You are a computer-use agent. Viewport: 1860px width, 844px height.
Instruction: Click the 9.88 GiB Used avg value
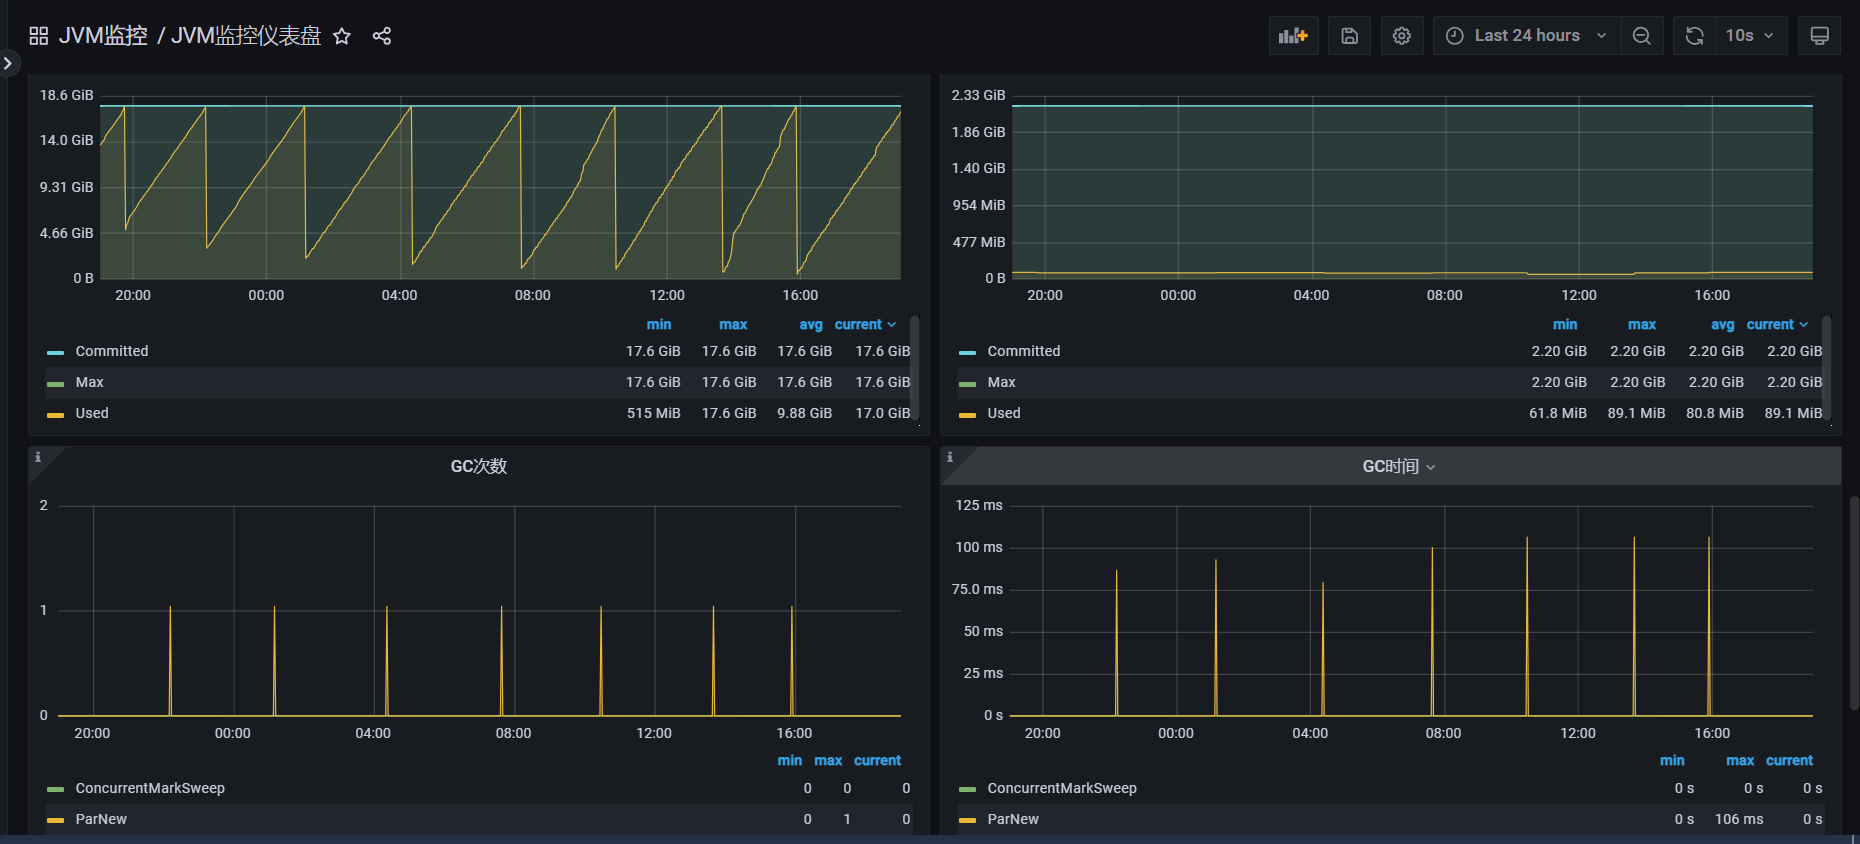(x=805, y=414)
